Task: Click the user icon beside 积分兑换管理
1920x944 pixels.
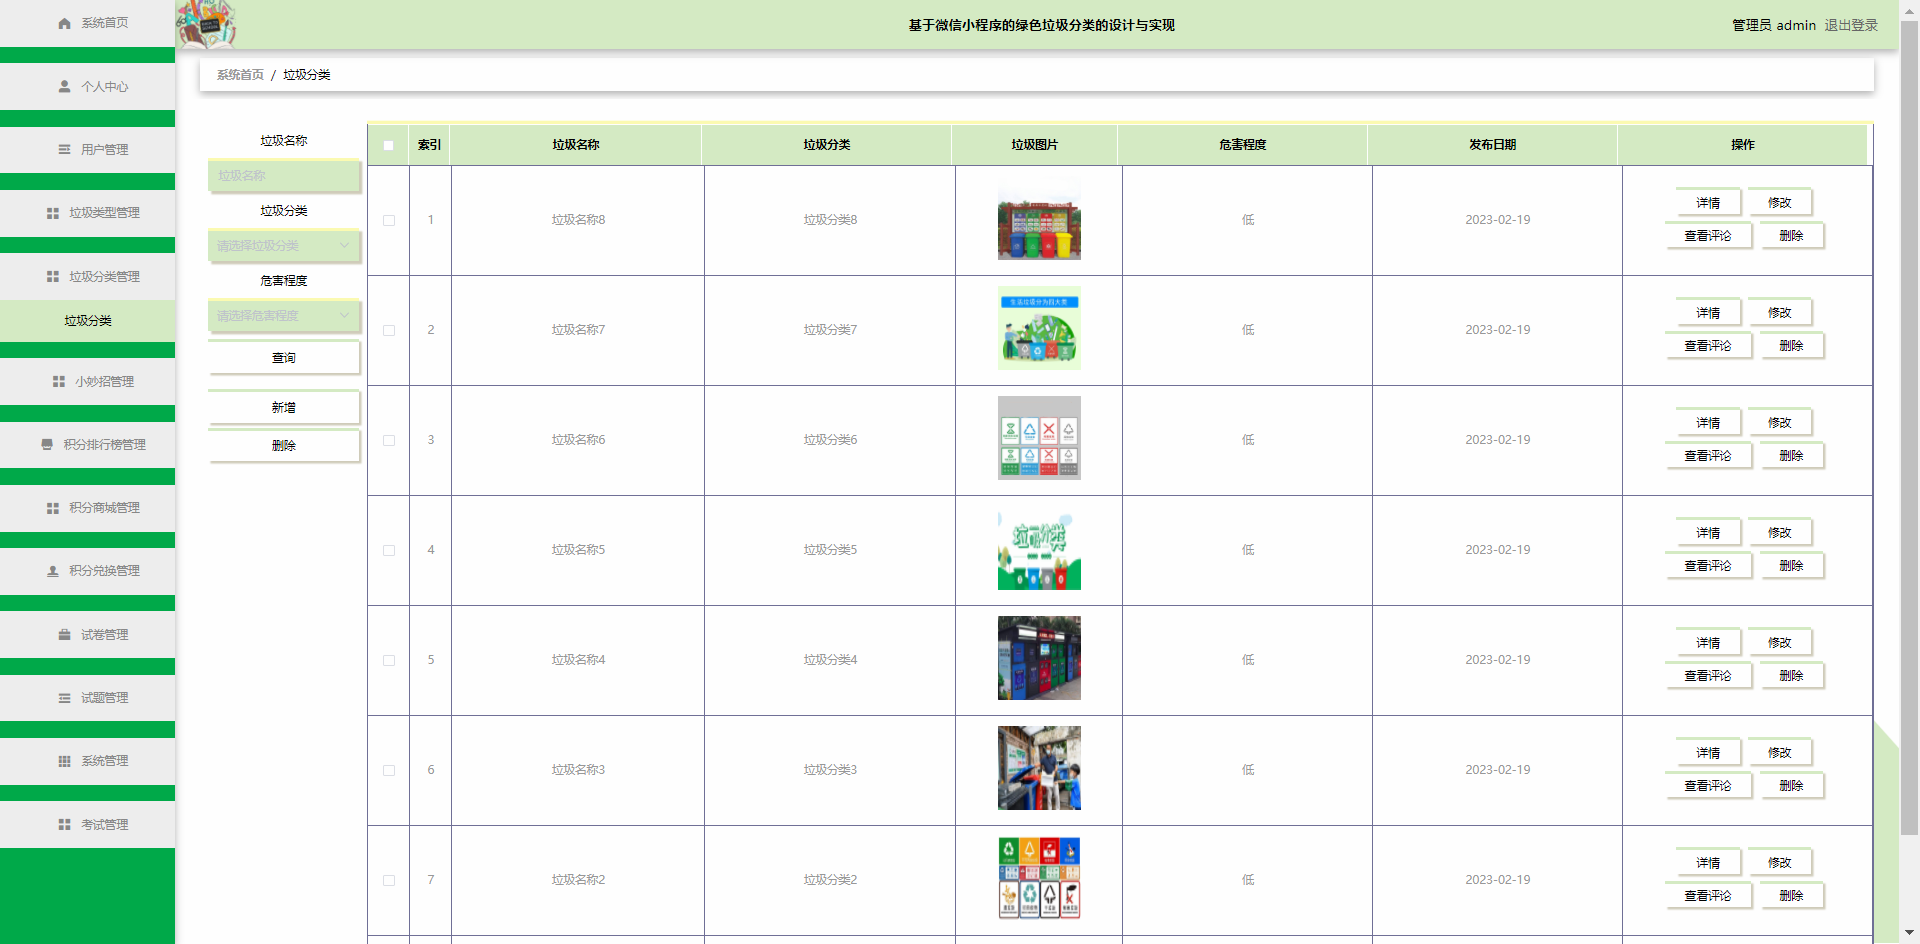Action: 53,571
